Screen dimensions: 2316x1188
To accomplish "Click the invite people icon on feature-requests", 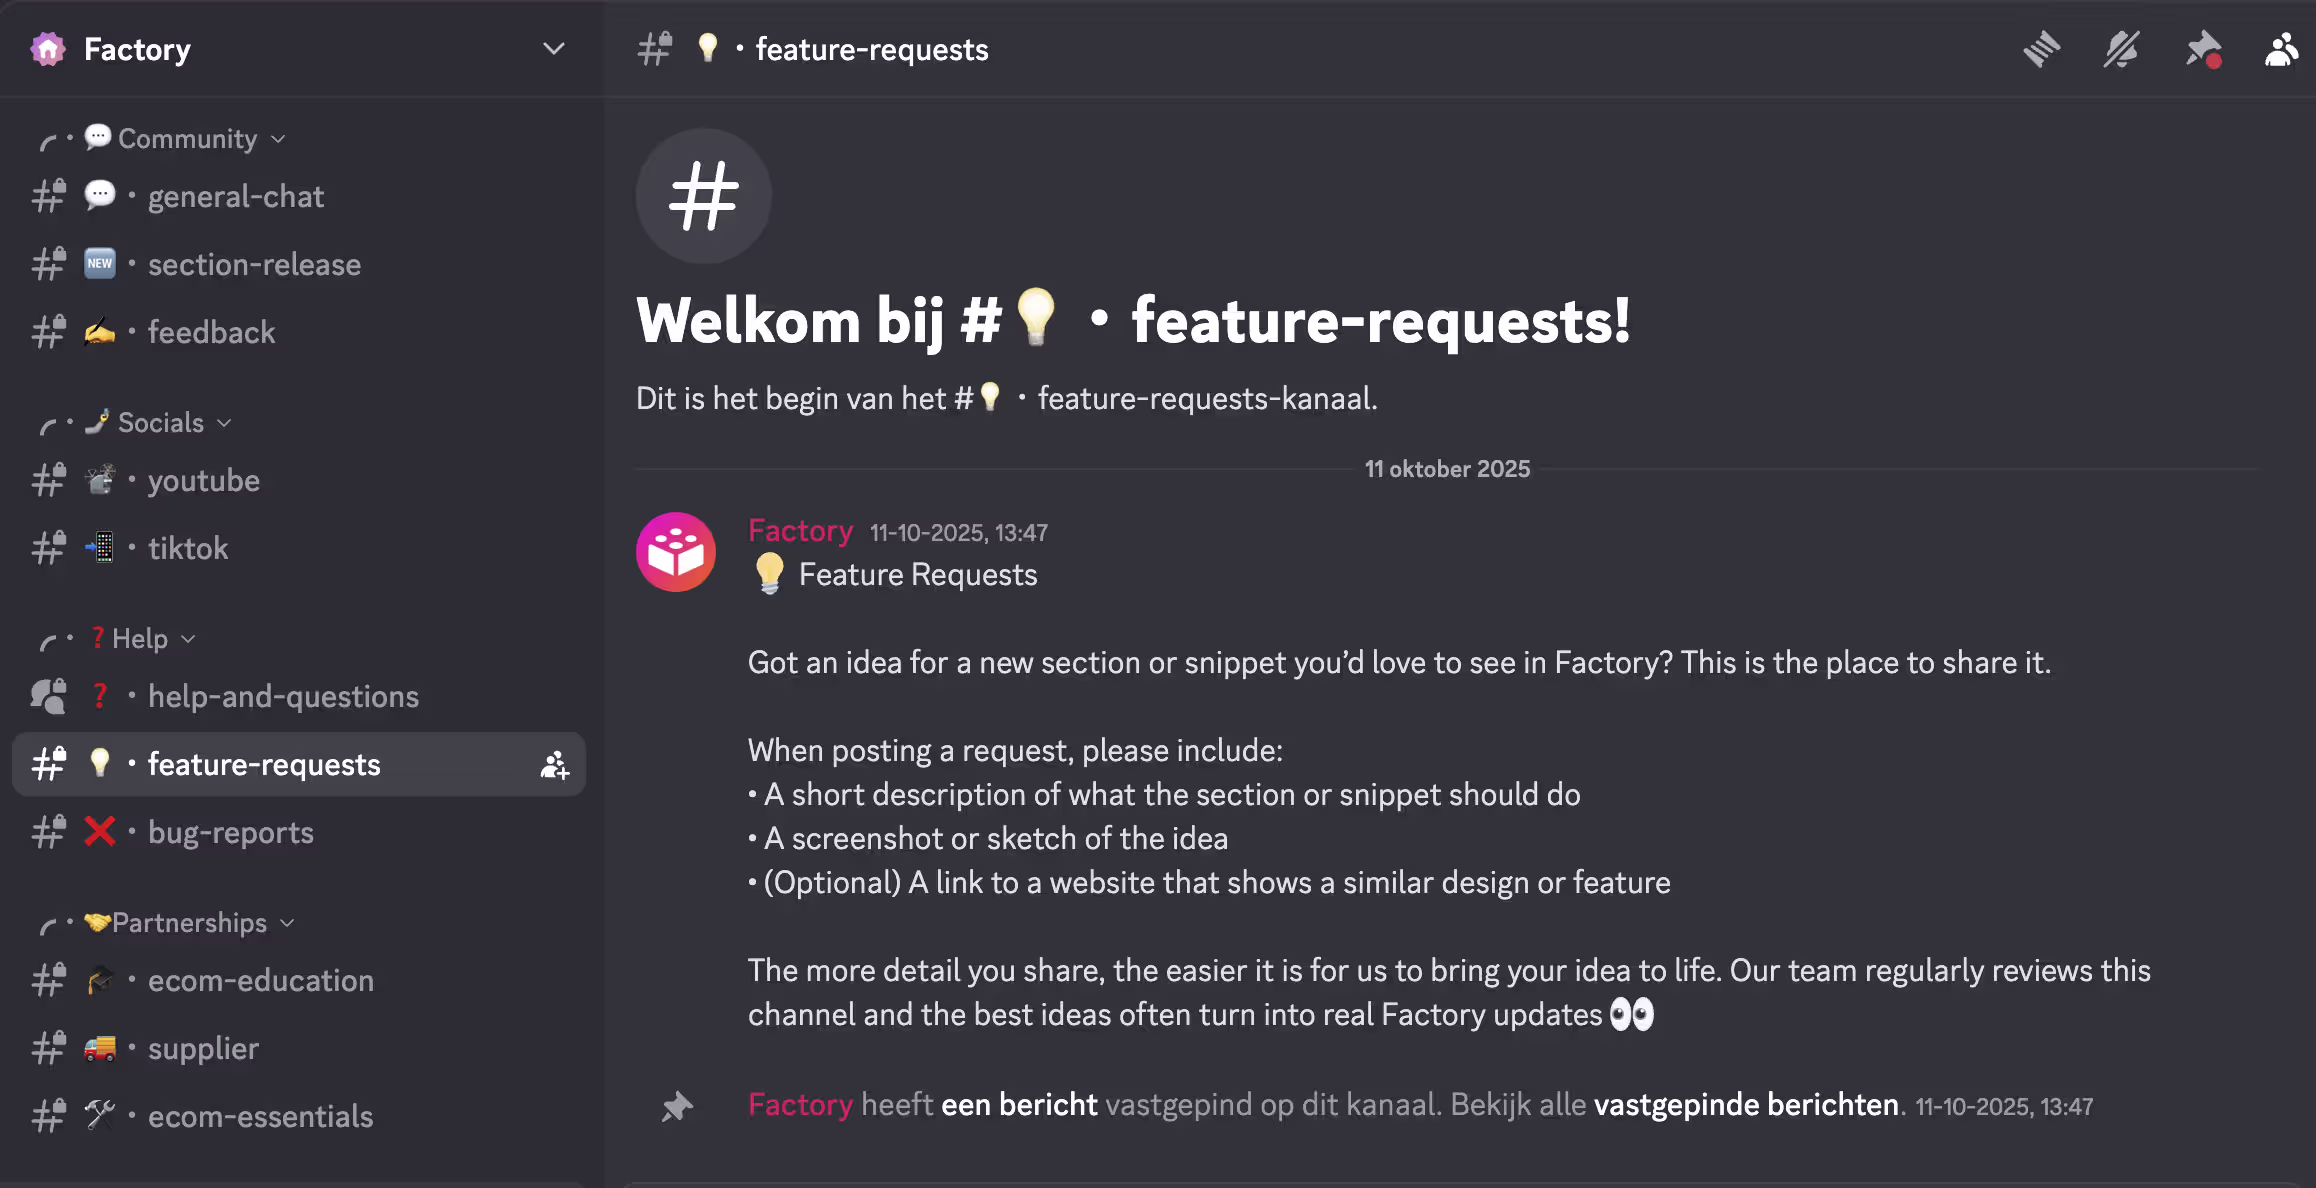I will 553,764.
